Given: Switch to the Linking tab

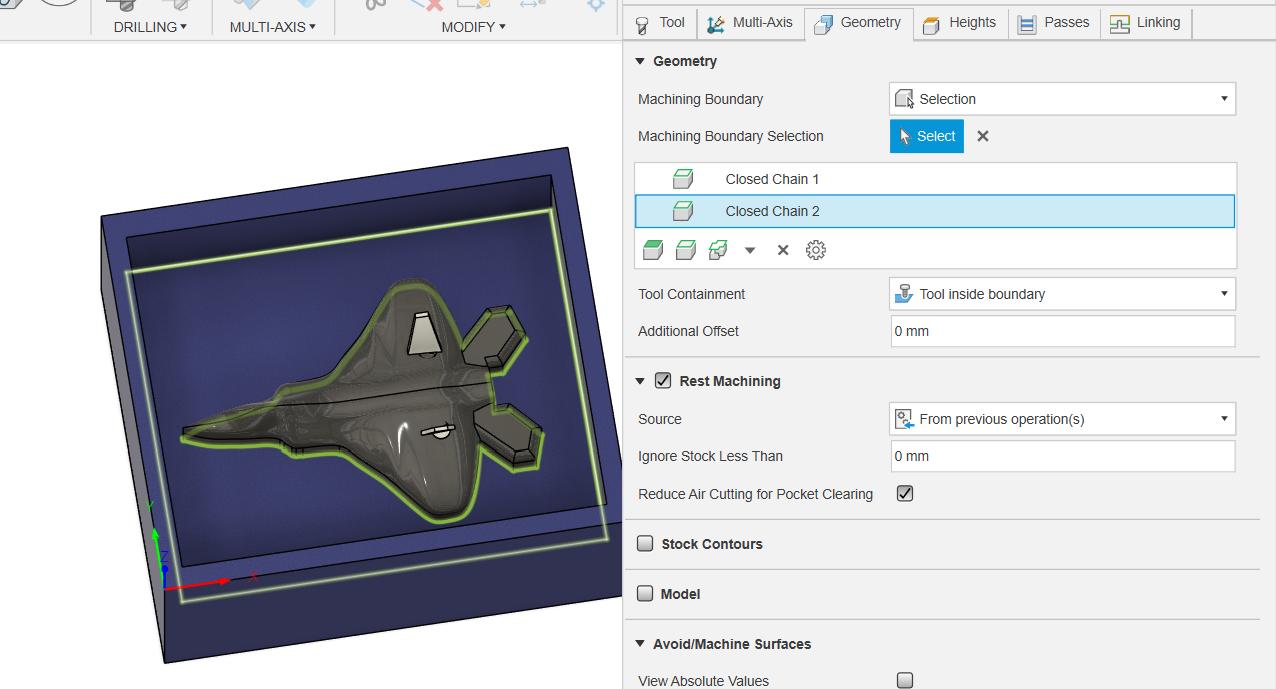Looking at the screenshot, I should click(1146, 23).
